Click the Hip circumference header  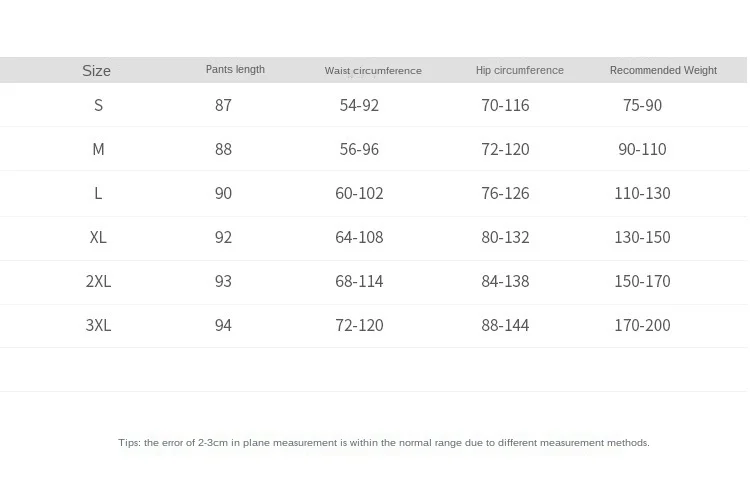(519, 70)
